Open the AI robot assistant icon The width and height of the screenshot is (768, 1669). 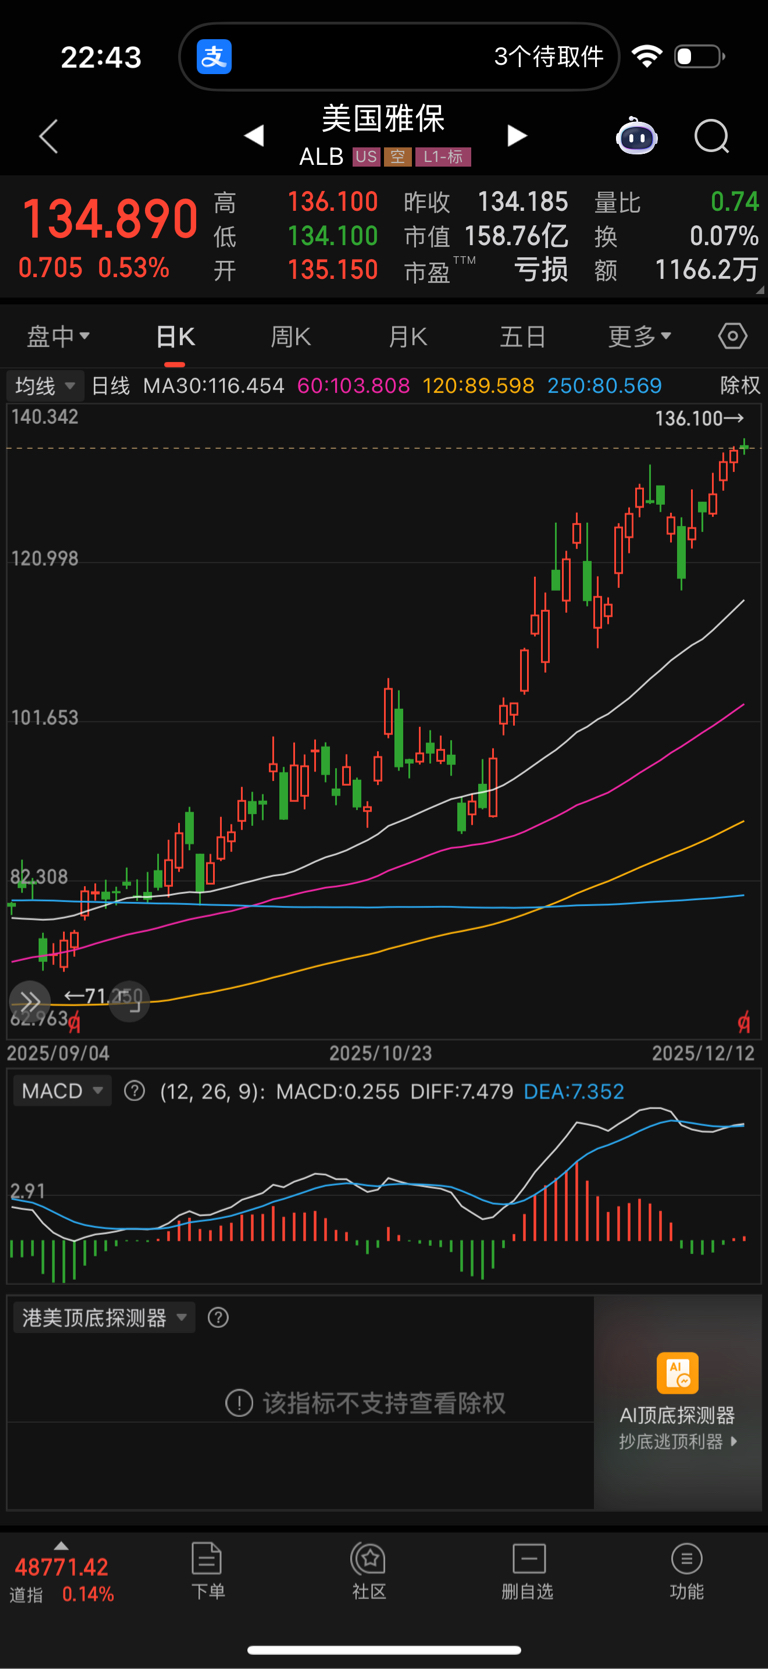[x=637, y=136]
